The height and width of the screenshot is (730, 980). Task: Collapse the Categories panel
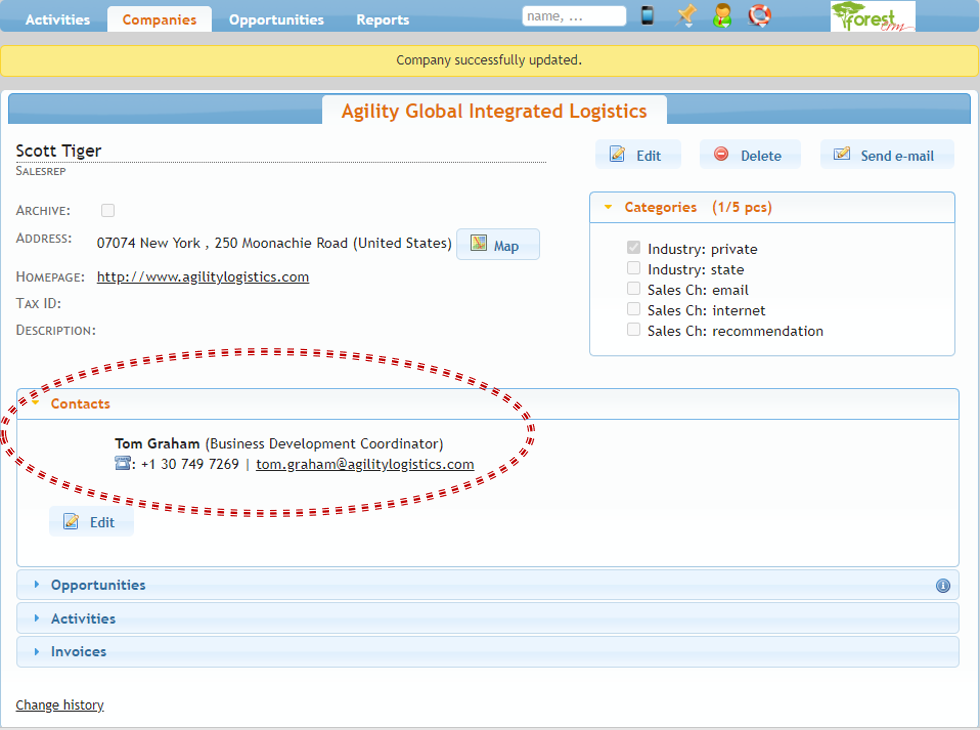[660, 207]
